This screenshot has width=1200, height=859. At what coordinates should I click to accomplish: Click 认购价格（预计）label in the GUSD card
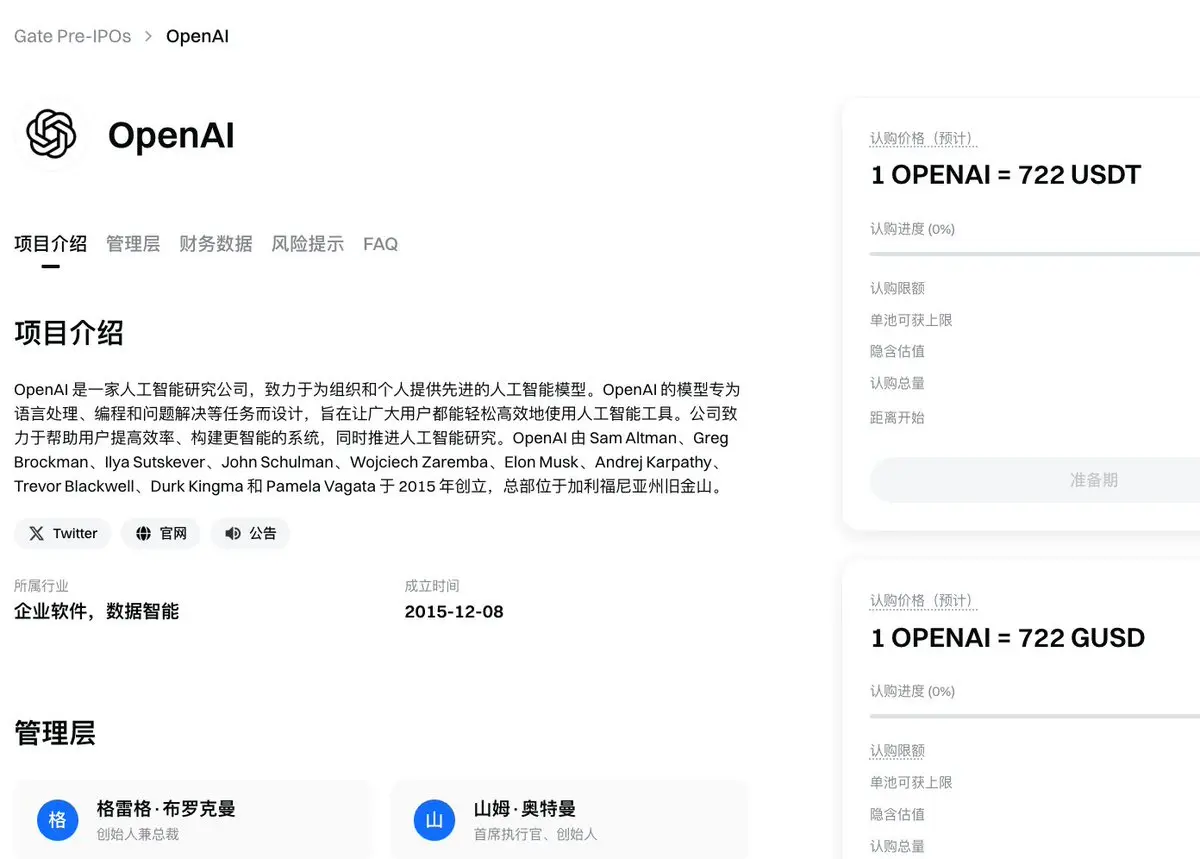point(922,601)
